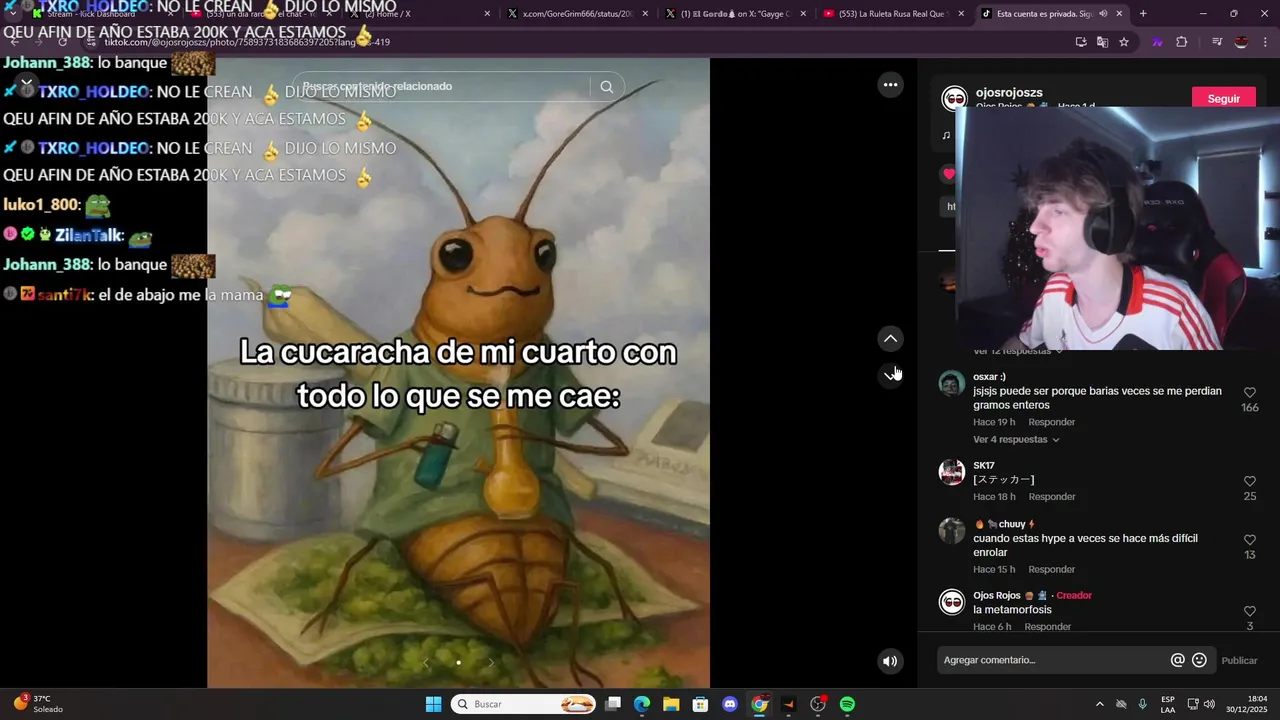
Task: Open the clock showing 18:04
Action: [x=1248, y=704]
